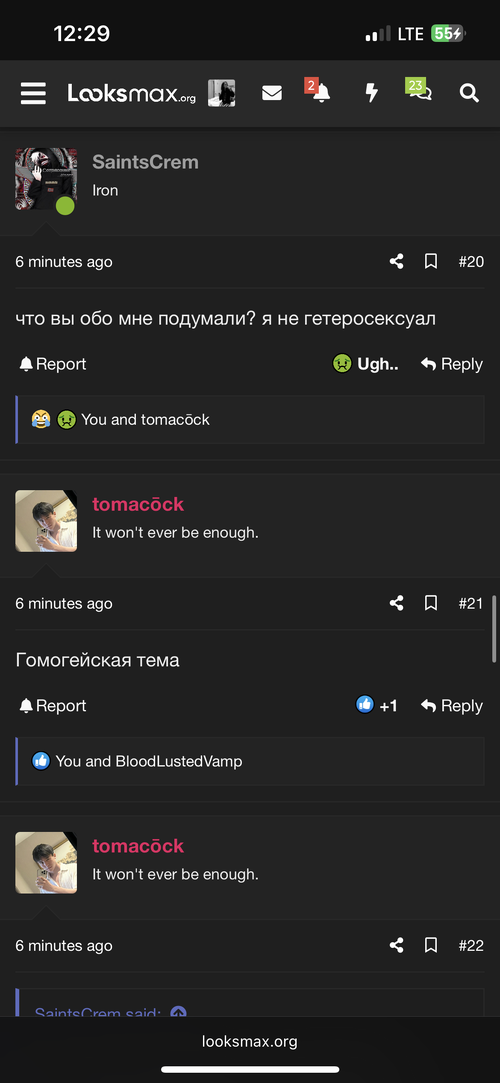Share post #20 via share icon
Viewport: 500px width, 1083px height.
(x=396, y=262)
